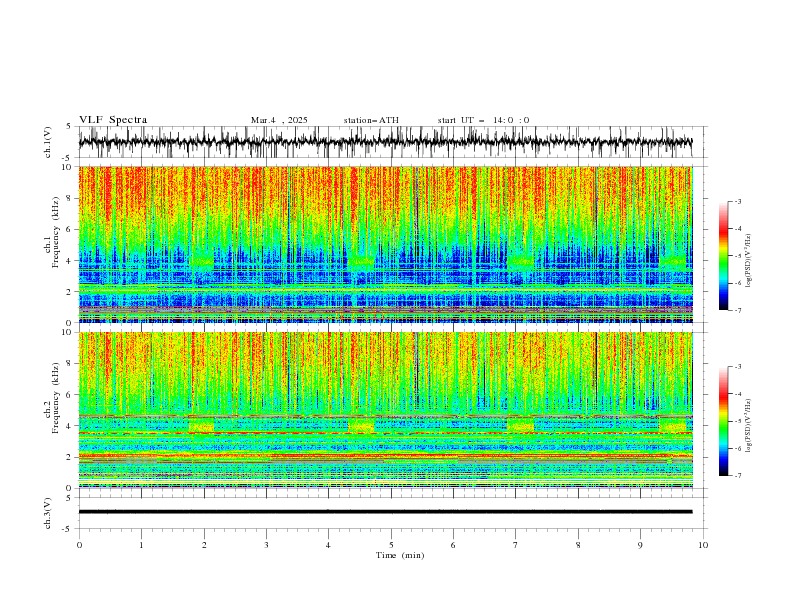Image resolution: width=792 pixels, height=612 pixels.
Task: Click the '8' kHz tick on ch.1 spectrogram axis
Action: tap(70, 198)
